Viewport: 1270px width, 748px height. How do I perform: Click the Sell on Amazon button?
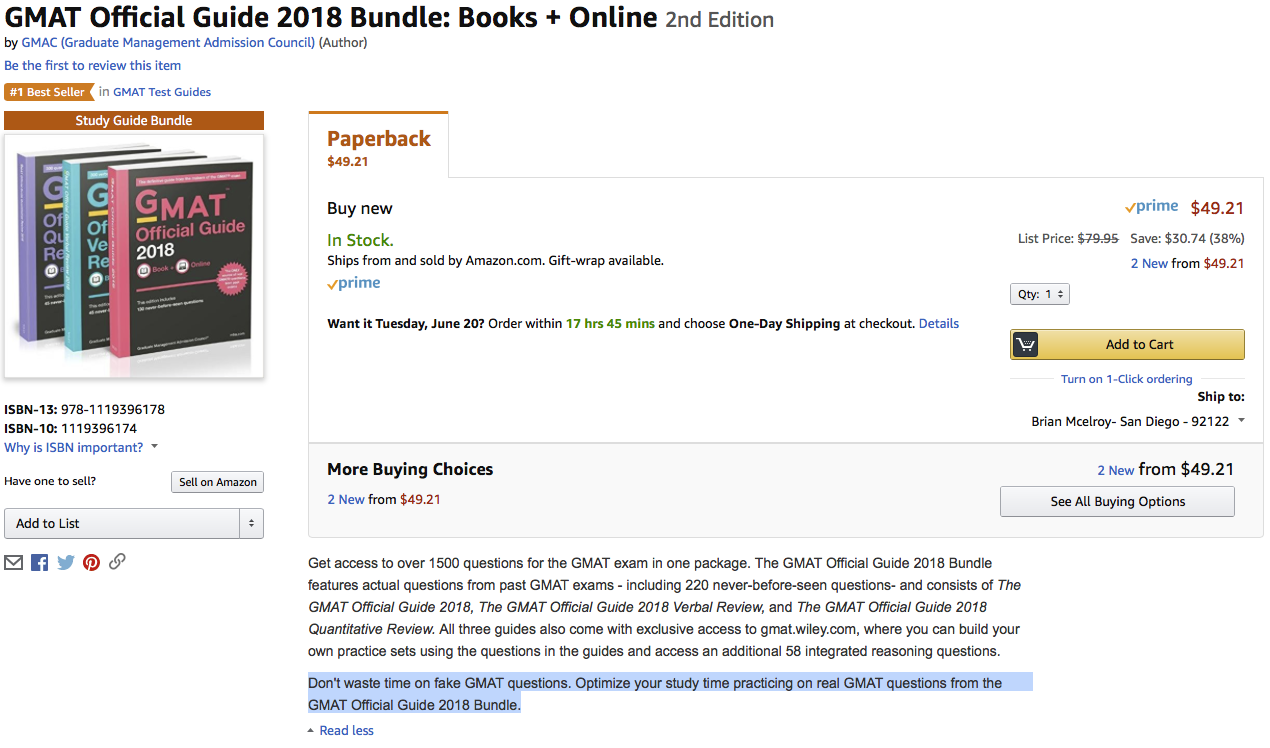click(x=217, y=482)
